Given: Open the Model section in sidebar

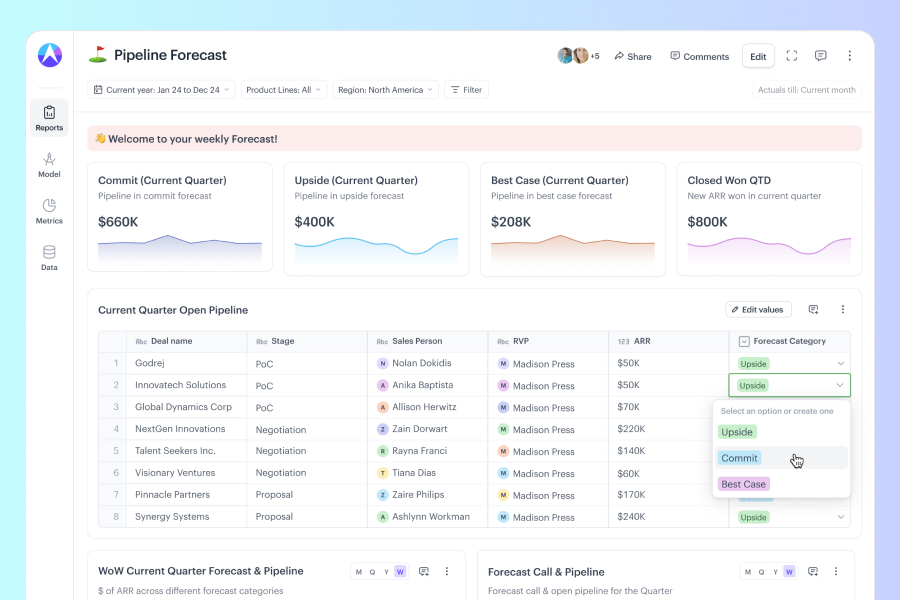Looking at the screenshot, I should click(x=49, y=164).
